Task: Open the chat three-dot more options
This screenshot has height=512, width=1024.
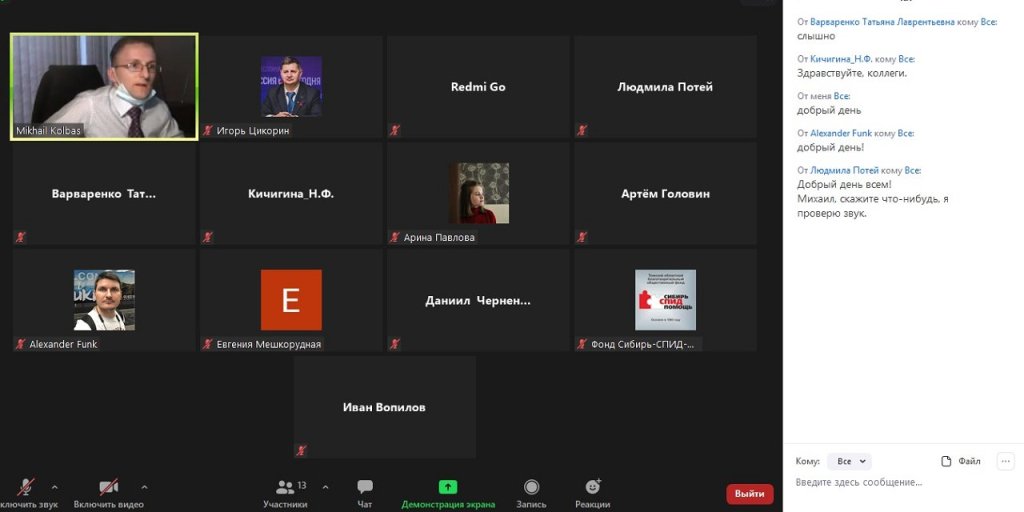Action: [1006, 461]
